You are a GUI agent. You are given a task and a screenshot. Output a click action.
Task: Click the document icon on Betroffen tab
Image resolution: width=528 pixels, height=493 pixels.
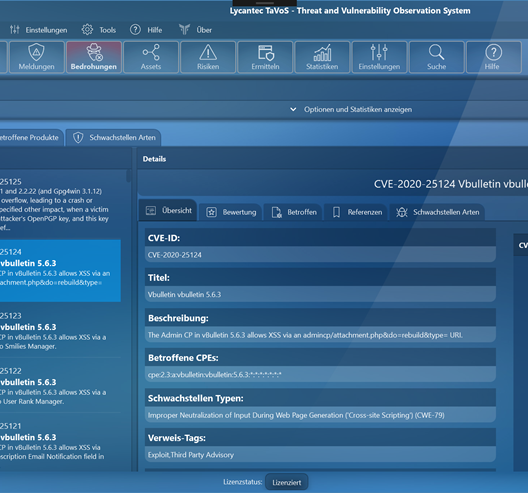click(276, 212)
